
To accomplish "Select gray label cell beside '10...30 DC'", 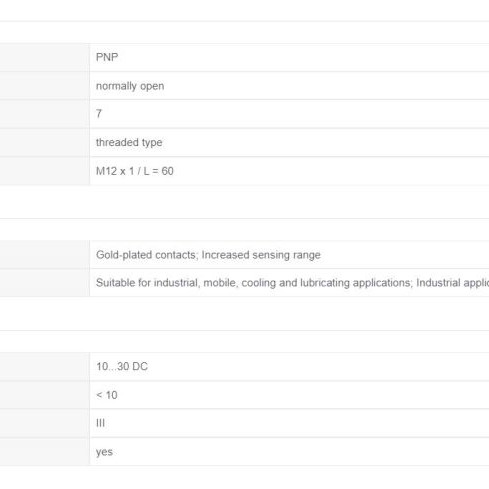I will [45, 366].
